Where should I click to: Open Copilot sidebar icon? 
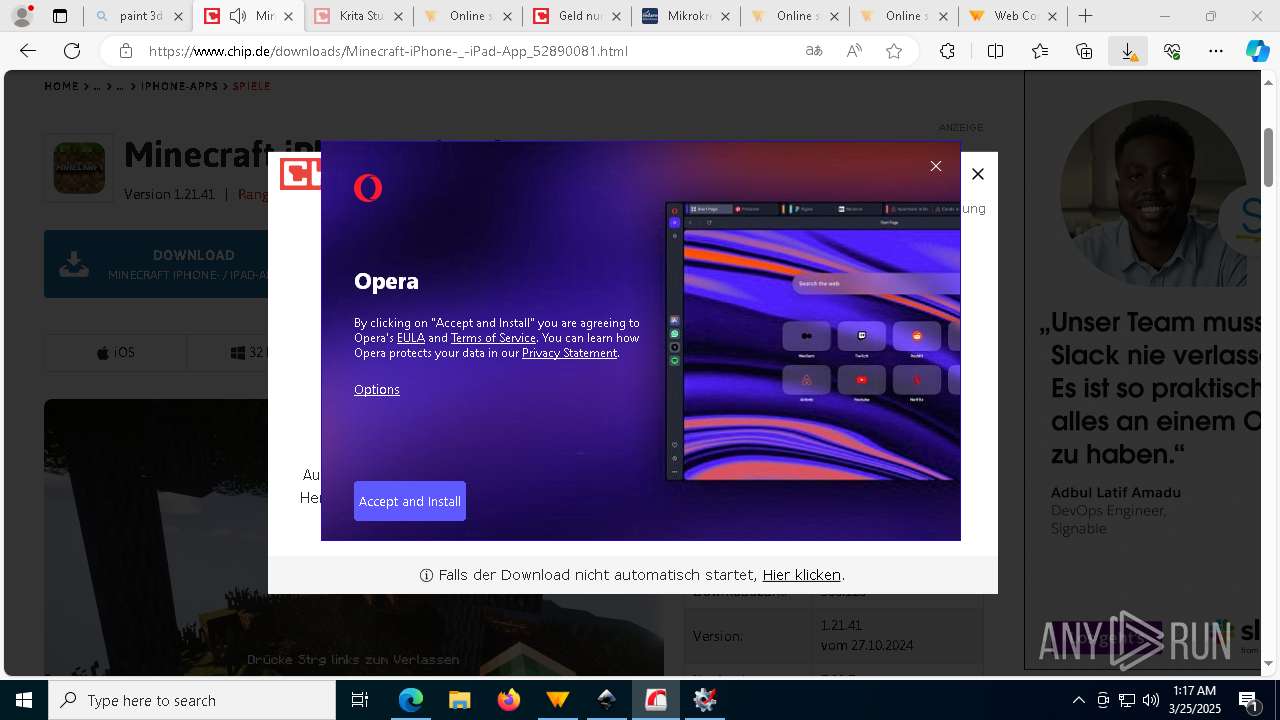1258,51
